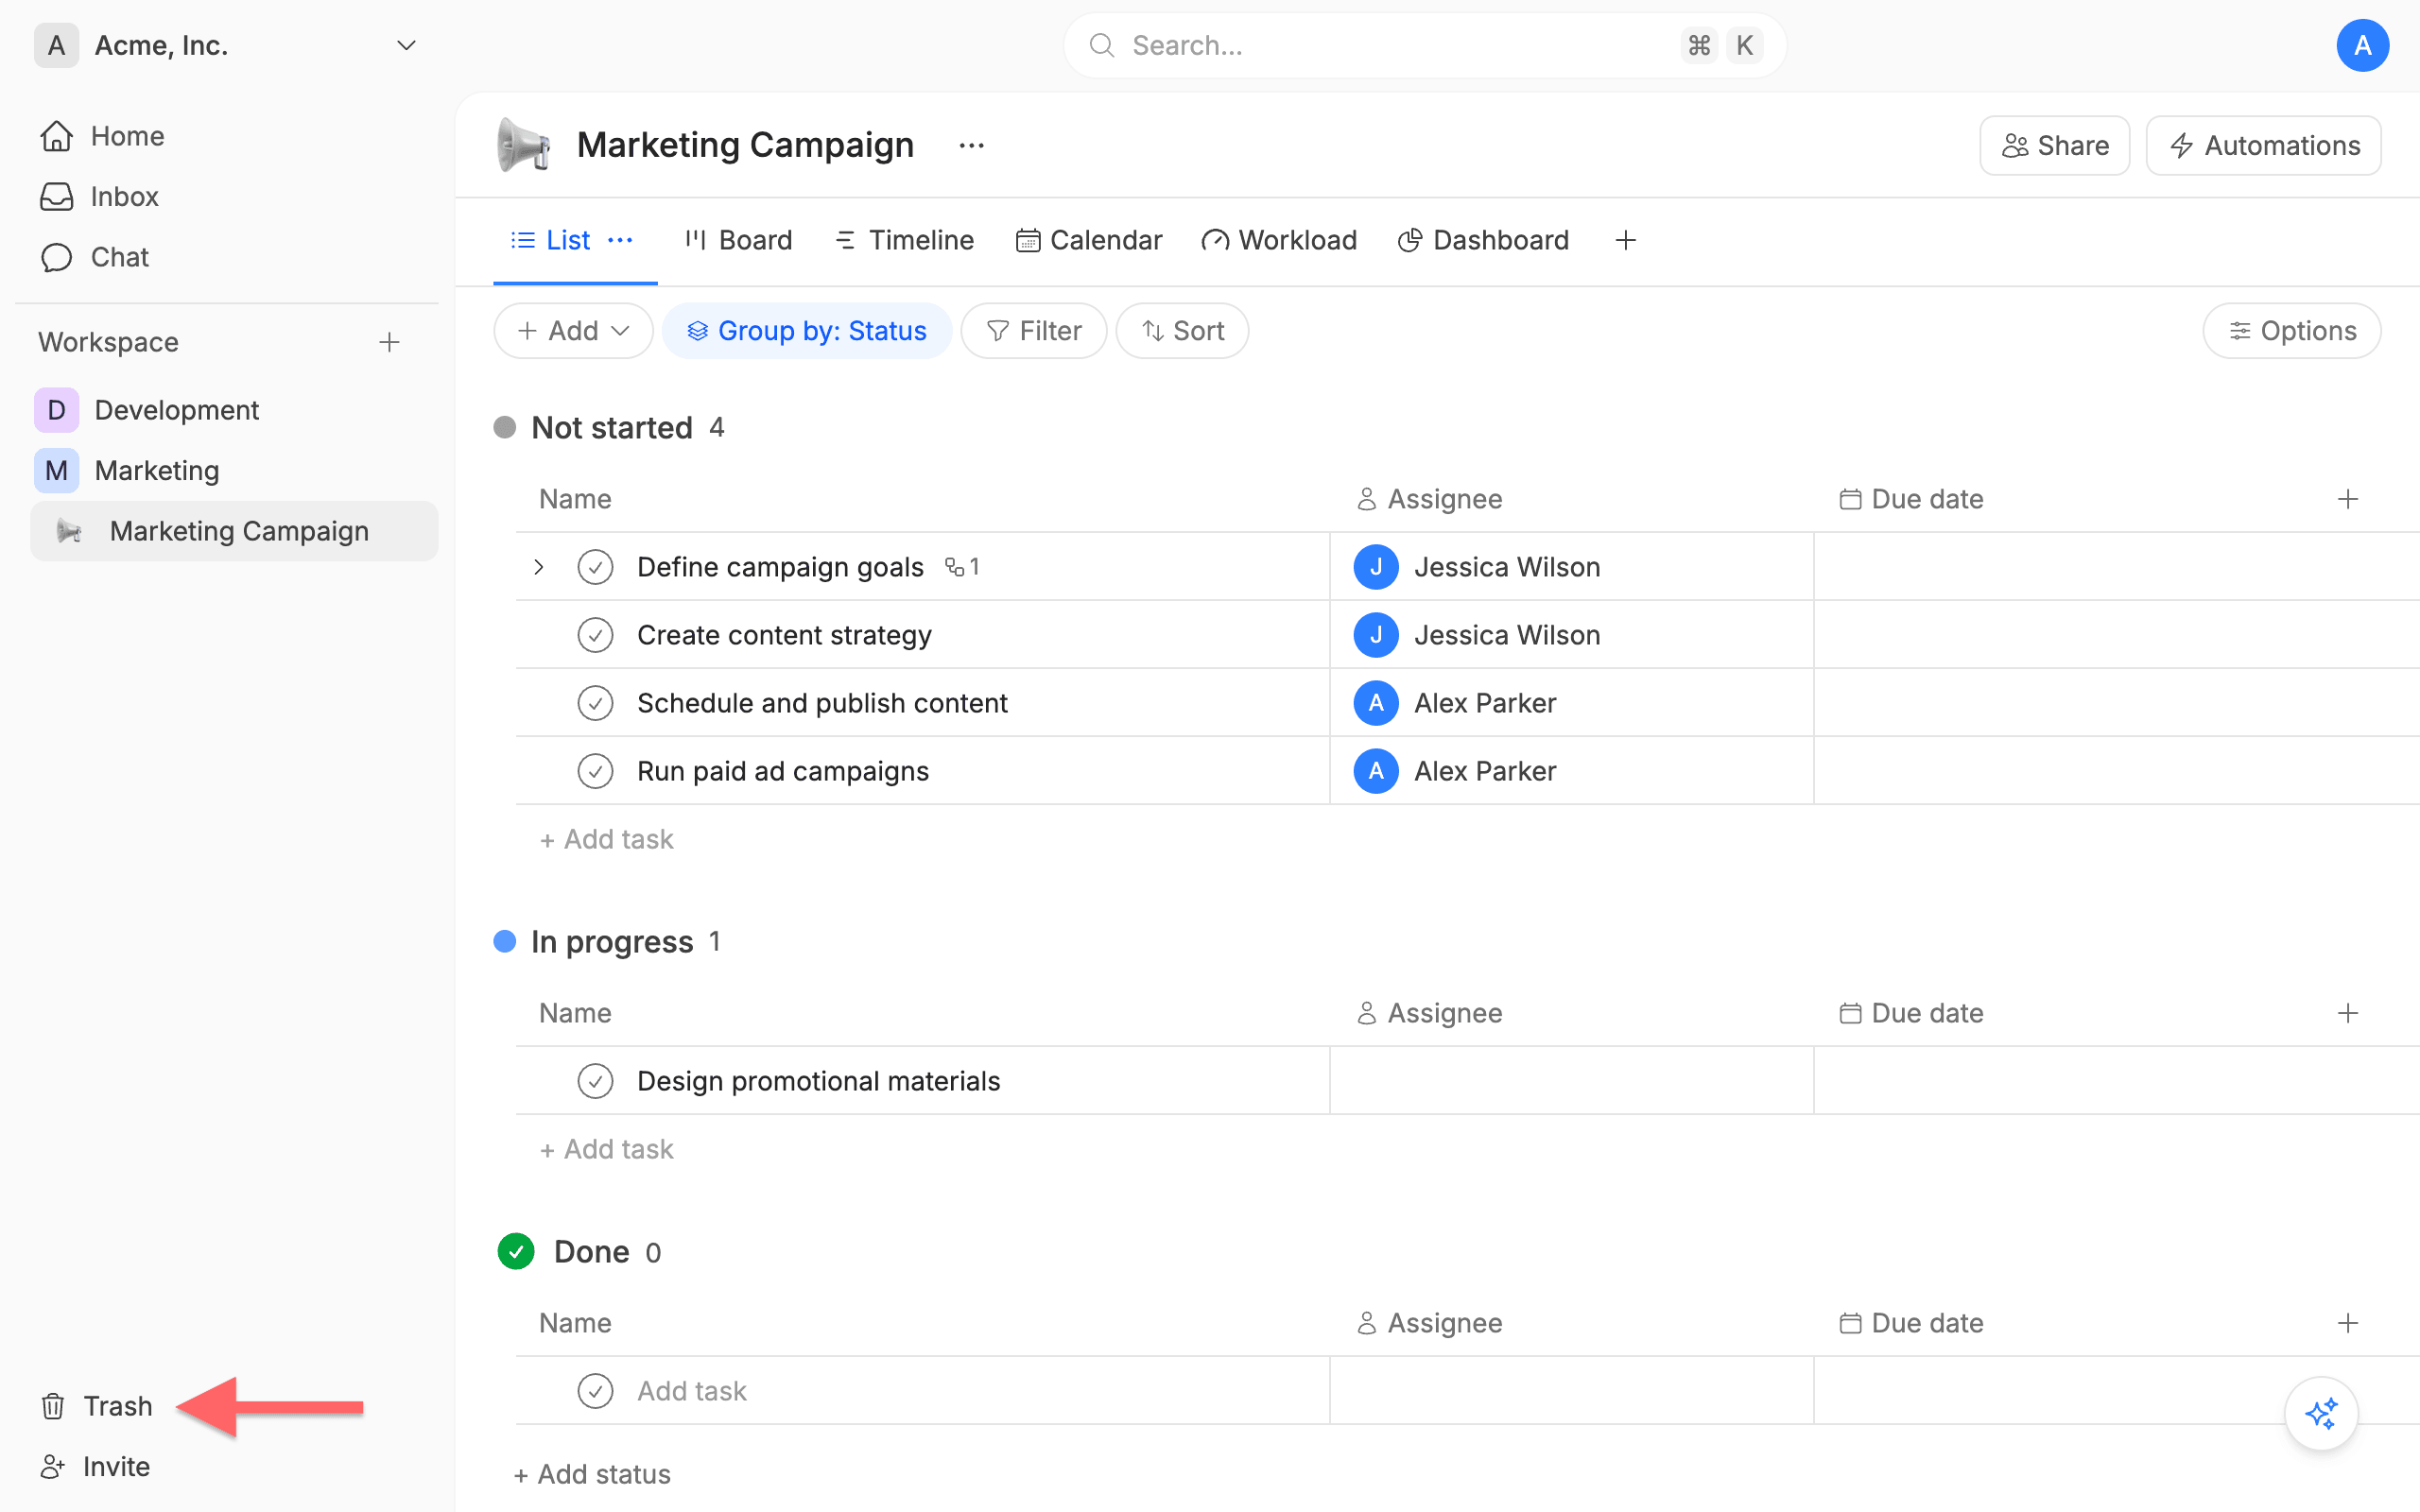Open the Development space
Image resolution: width=2420 pixels, height=1512 pixels.
[146, 410]
